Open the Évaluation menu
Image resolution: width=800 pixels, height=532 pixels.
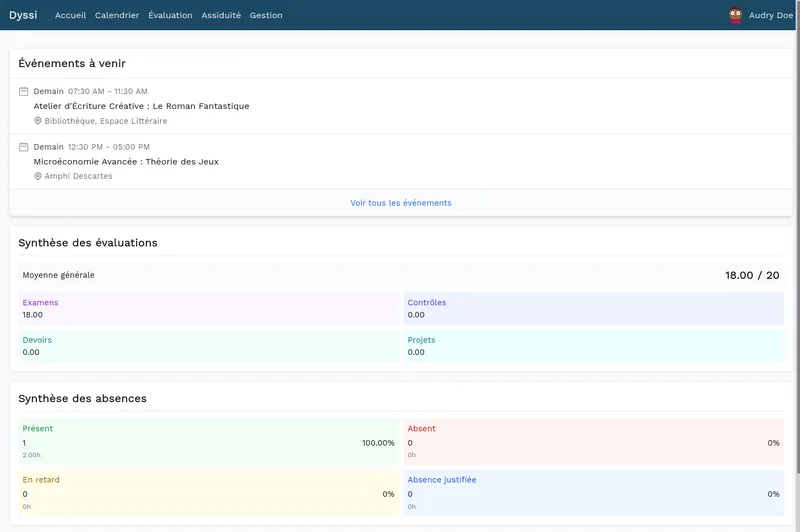[170, 15]
